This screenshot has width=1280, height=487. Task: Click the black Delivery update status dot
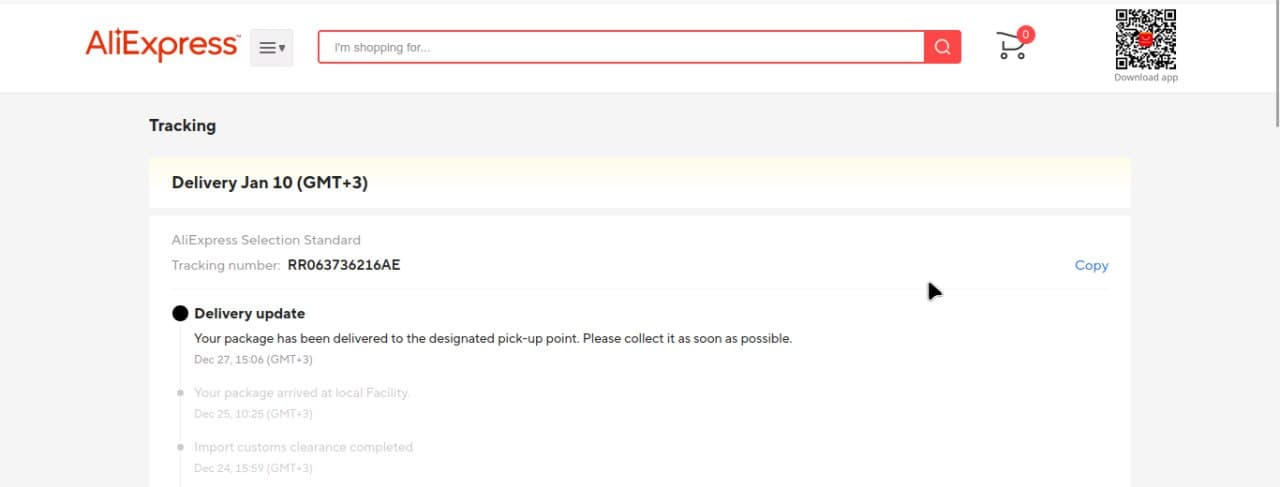coord(180,313)
